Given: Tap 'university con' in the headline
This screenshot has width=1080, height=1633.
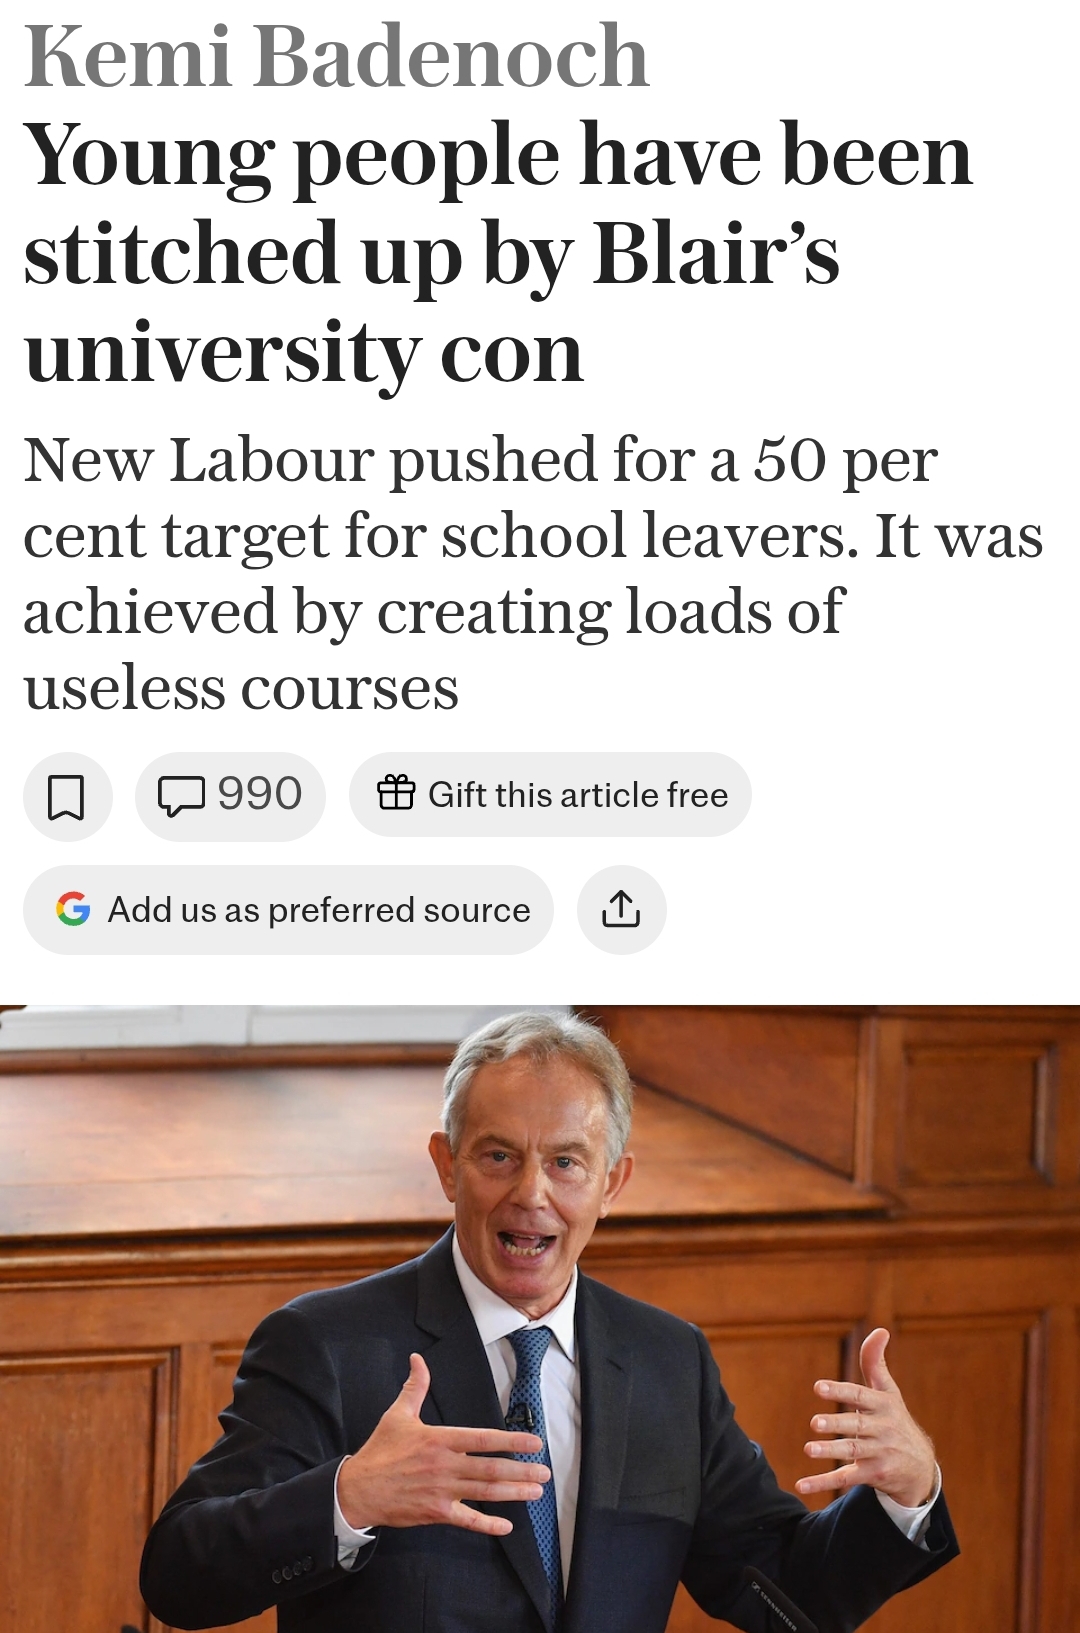Looking at the screenshot, I should 303,353.
